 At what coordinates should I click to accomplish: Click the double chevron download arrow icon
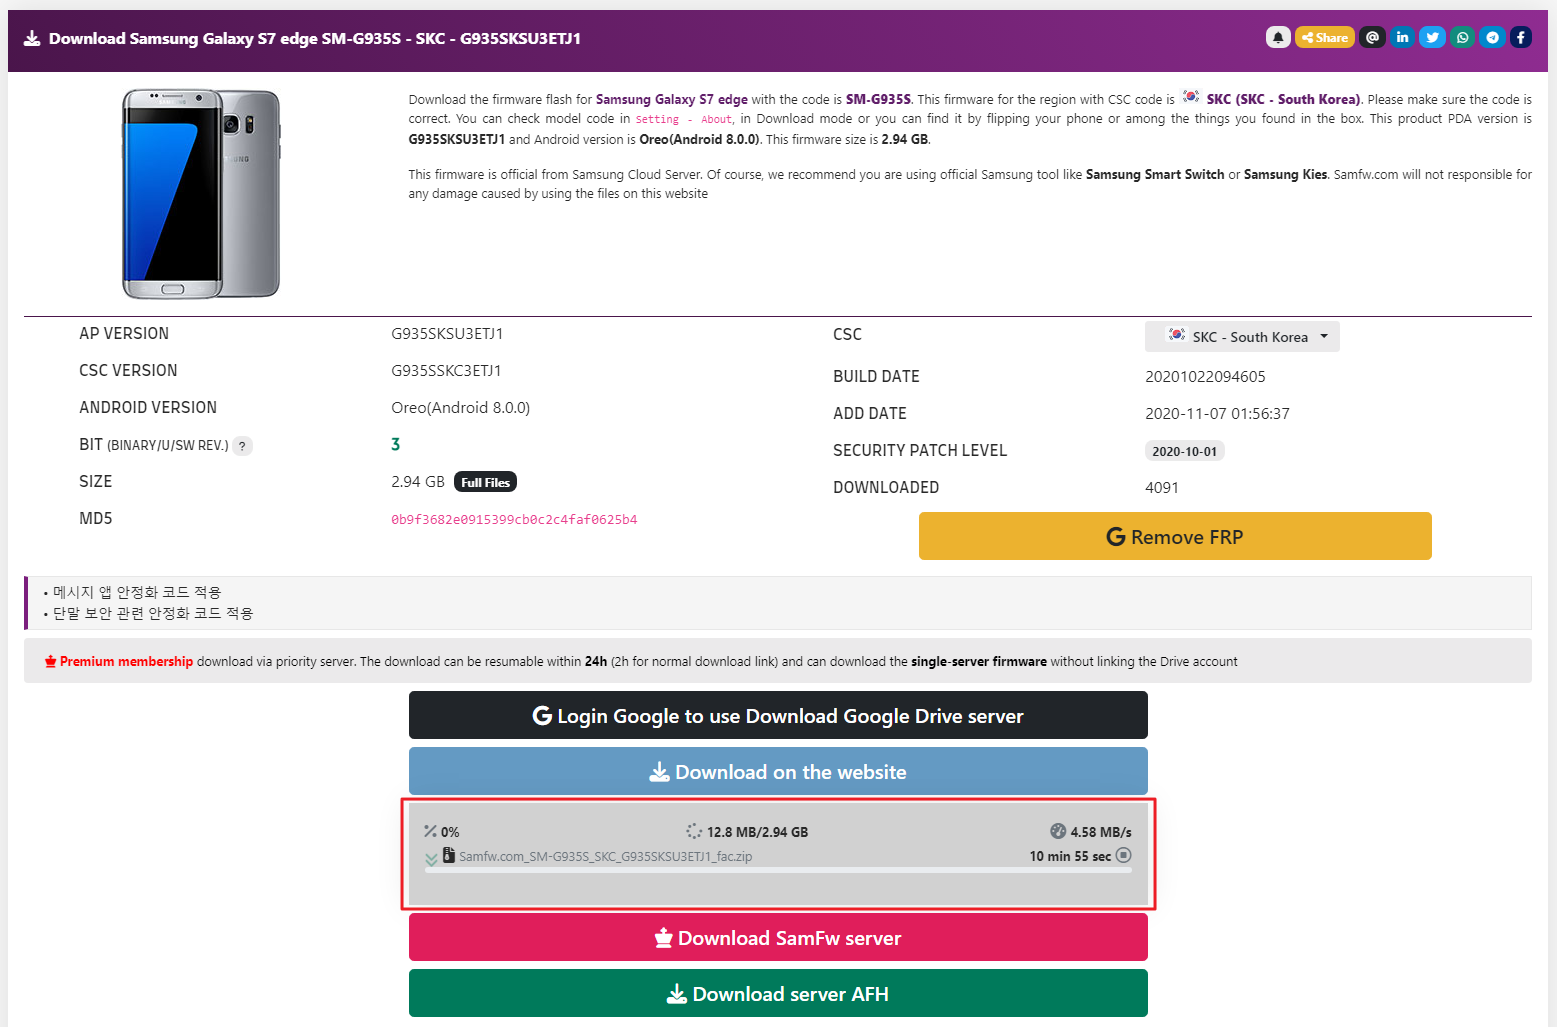tap(431, 858)
